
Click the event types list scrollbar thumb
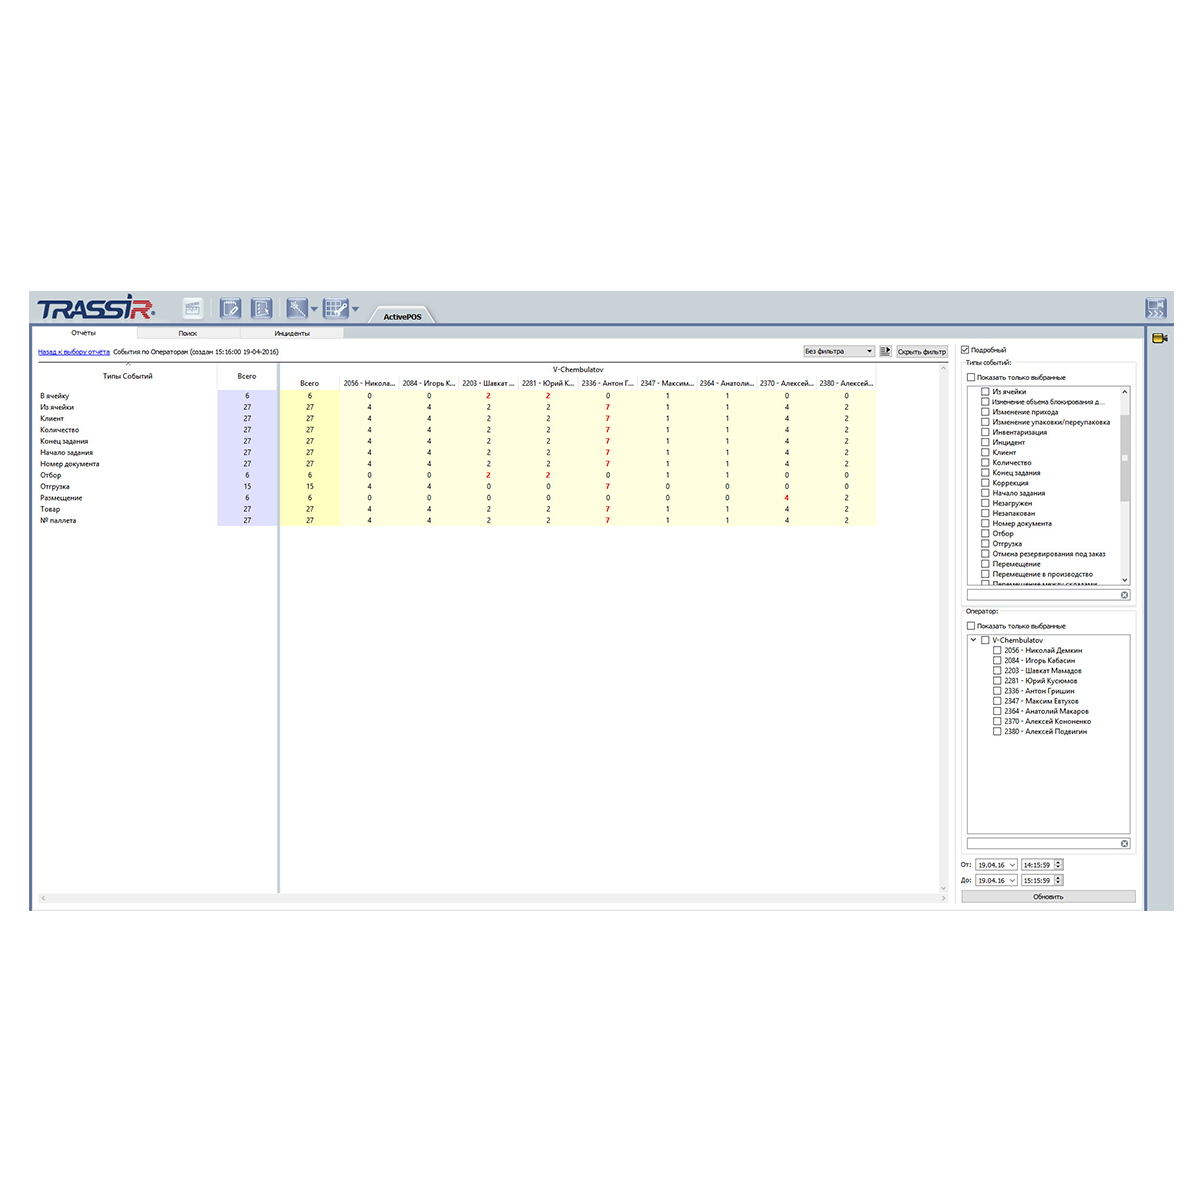[x=1125, y=457]
